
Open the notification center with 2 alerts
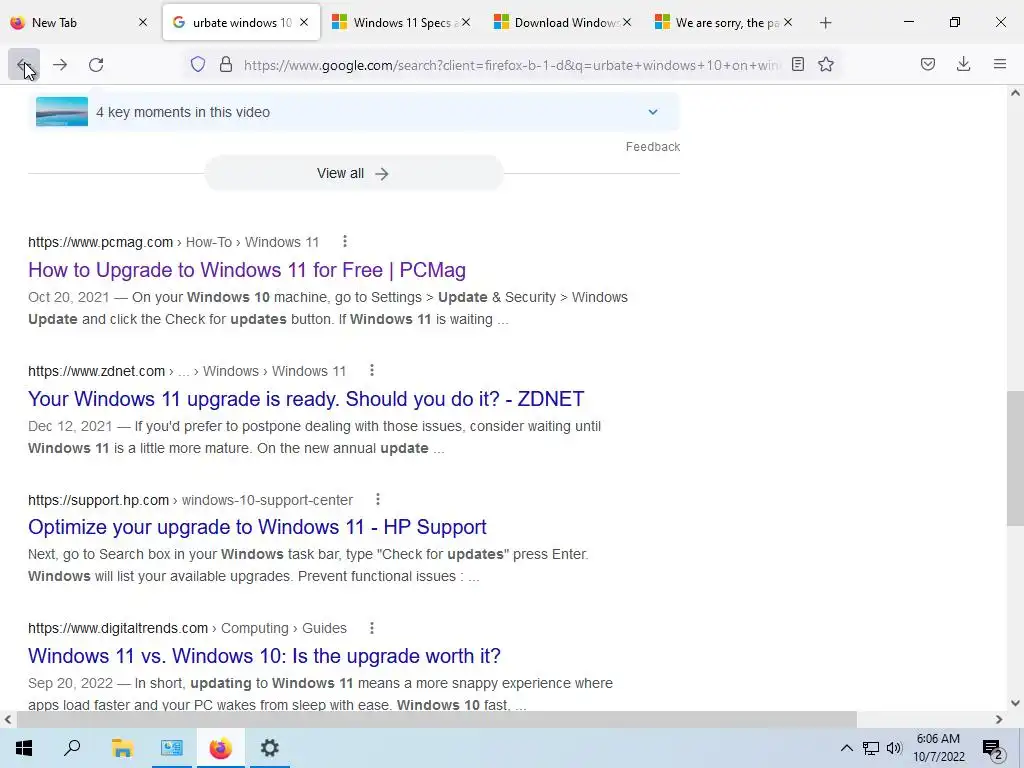tap(993, 749)
